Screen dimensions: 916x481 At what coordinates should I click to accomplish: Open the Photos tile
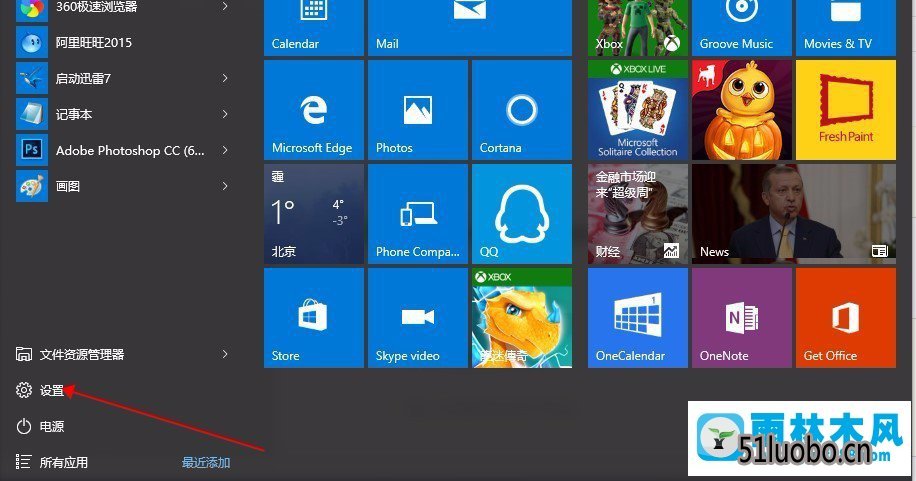coord(418,110)
